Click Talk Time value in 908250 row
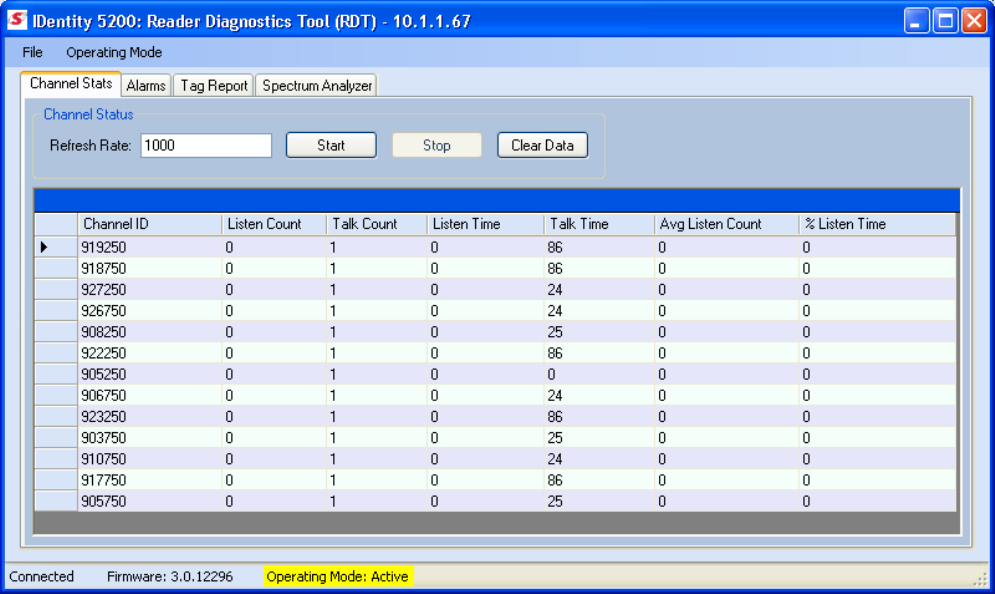This screenshot has width=995, height=594. [x=599, y=332]
